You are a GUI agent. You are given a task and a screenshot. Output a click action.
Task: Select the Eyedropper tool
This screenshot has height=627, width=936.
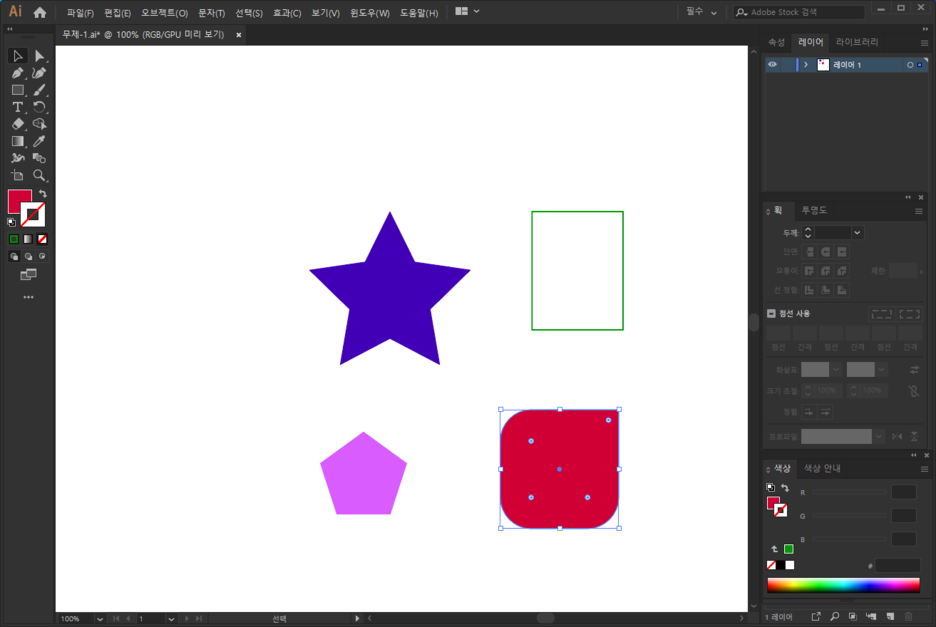[39, 142]
